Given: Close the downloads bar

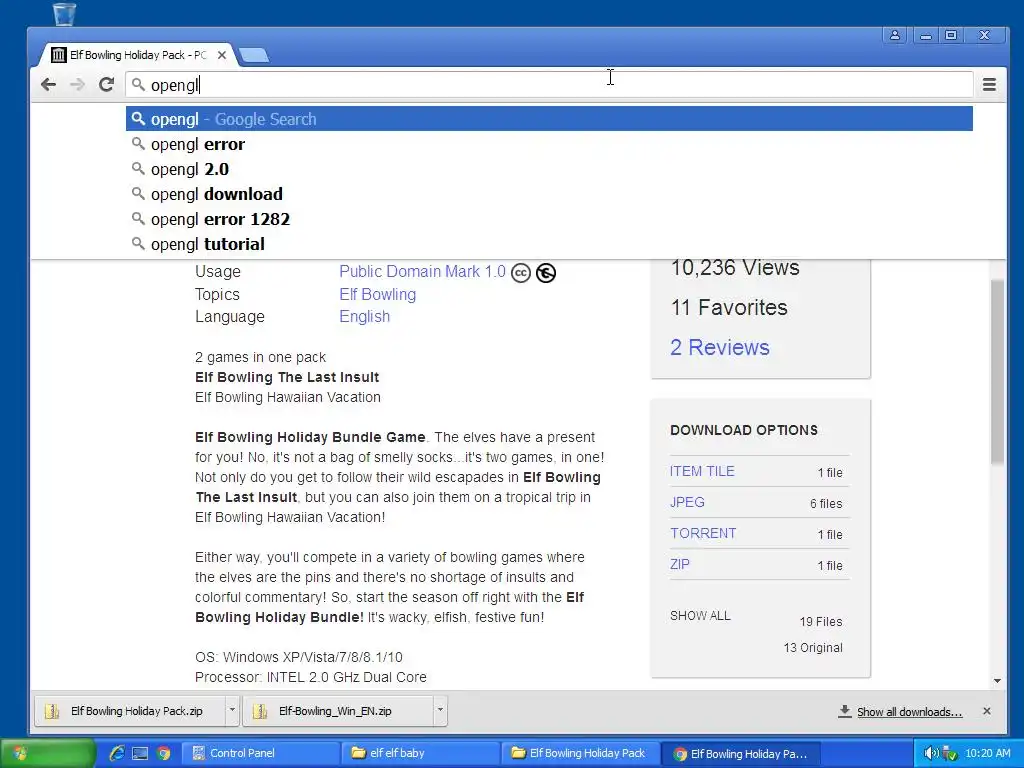Looking at the screenshot, I should (987, 711).
